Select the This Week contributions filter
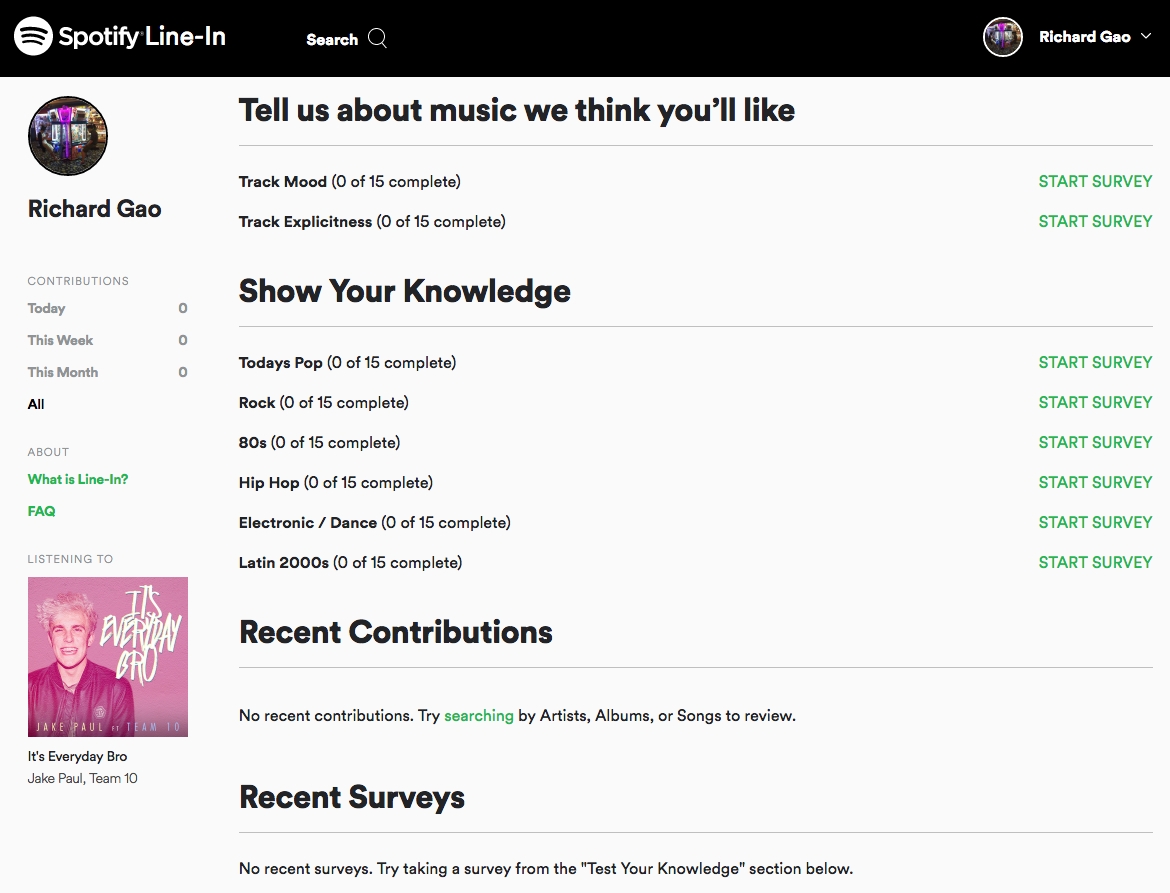1170x893 pixels. [60, 340]
